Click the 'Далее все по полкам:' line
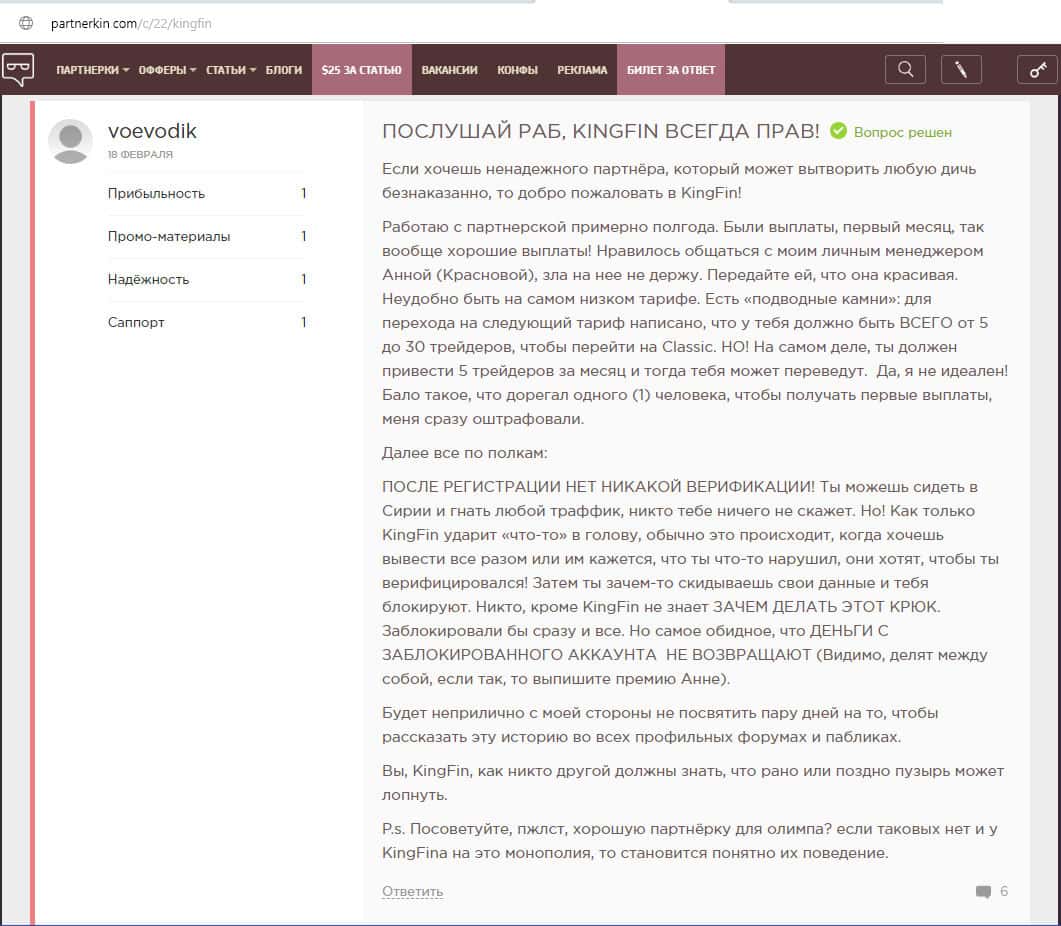The image size is (1061, 926). click(x=465, y=453)
